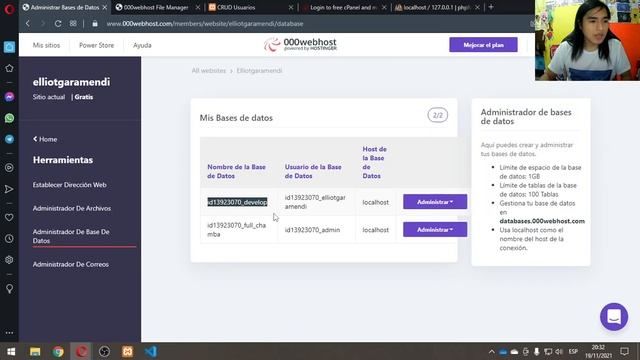Open volume control in system tray
The width and height of the screenshot is (640, 360).
click(x=559, y=351)
